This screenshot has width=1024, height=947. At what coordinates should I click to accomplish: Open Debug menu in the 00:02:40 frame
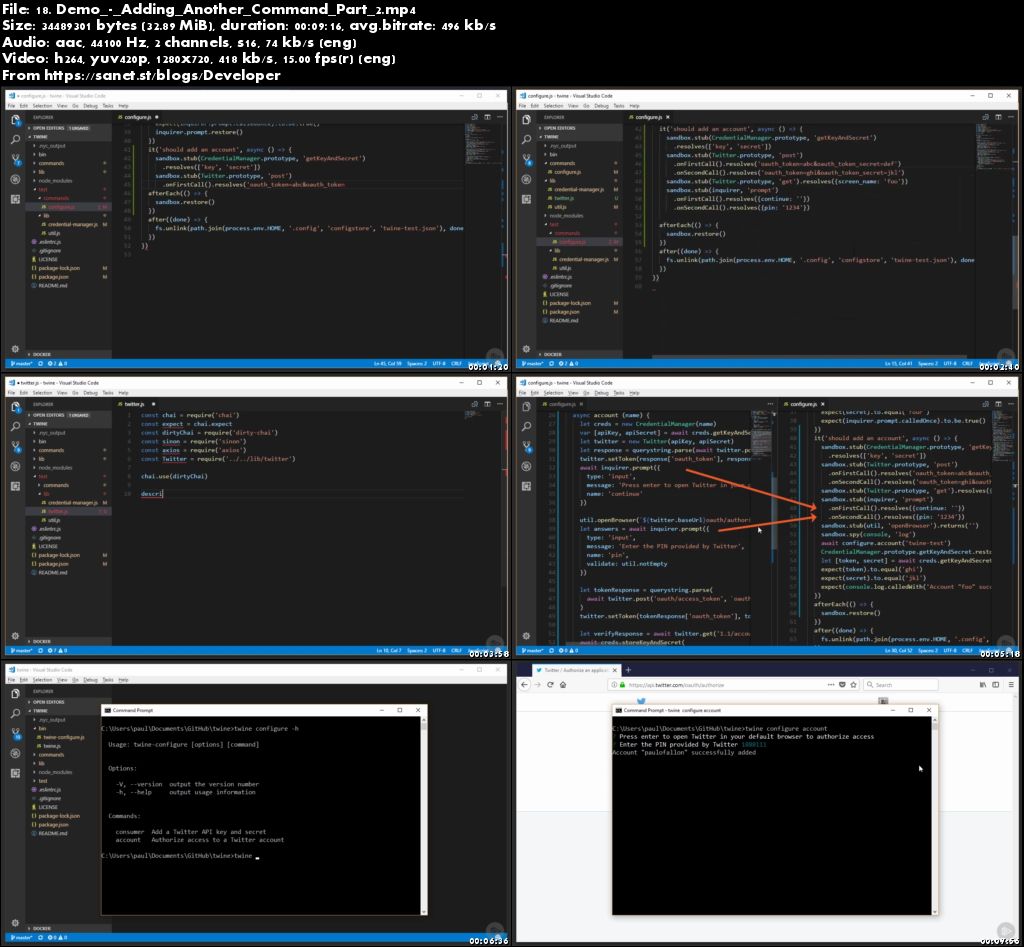[x=601, y=106]
